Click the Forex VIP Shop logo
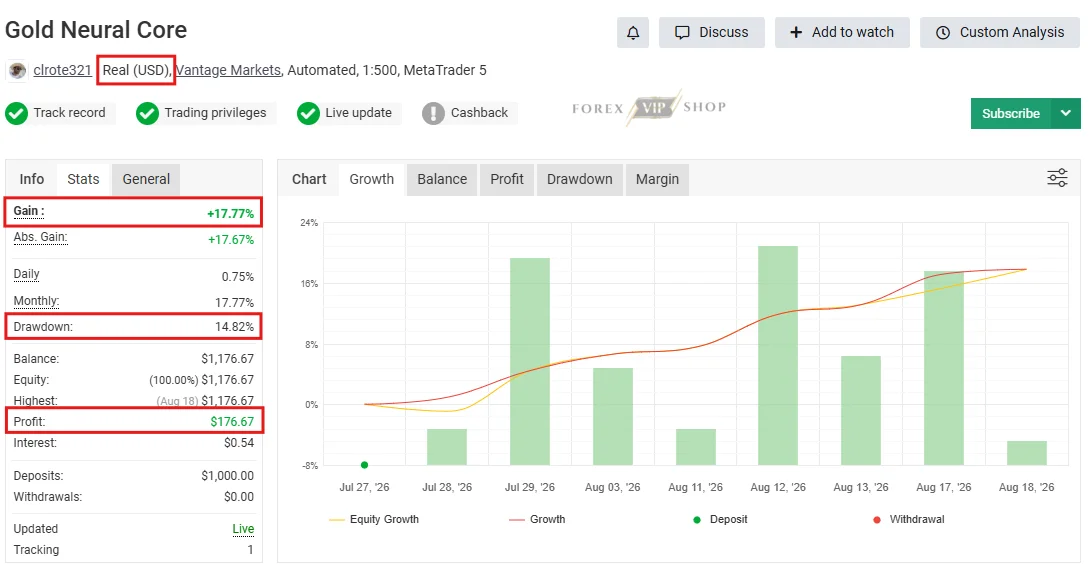This screenshot has width=1090, height=570. pyautogui.click(x=649, y=107)
